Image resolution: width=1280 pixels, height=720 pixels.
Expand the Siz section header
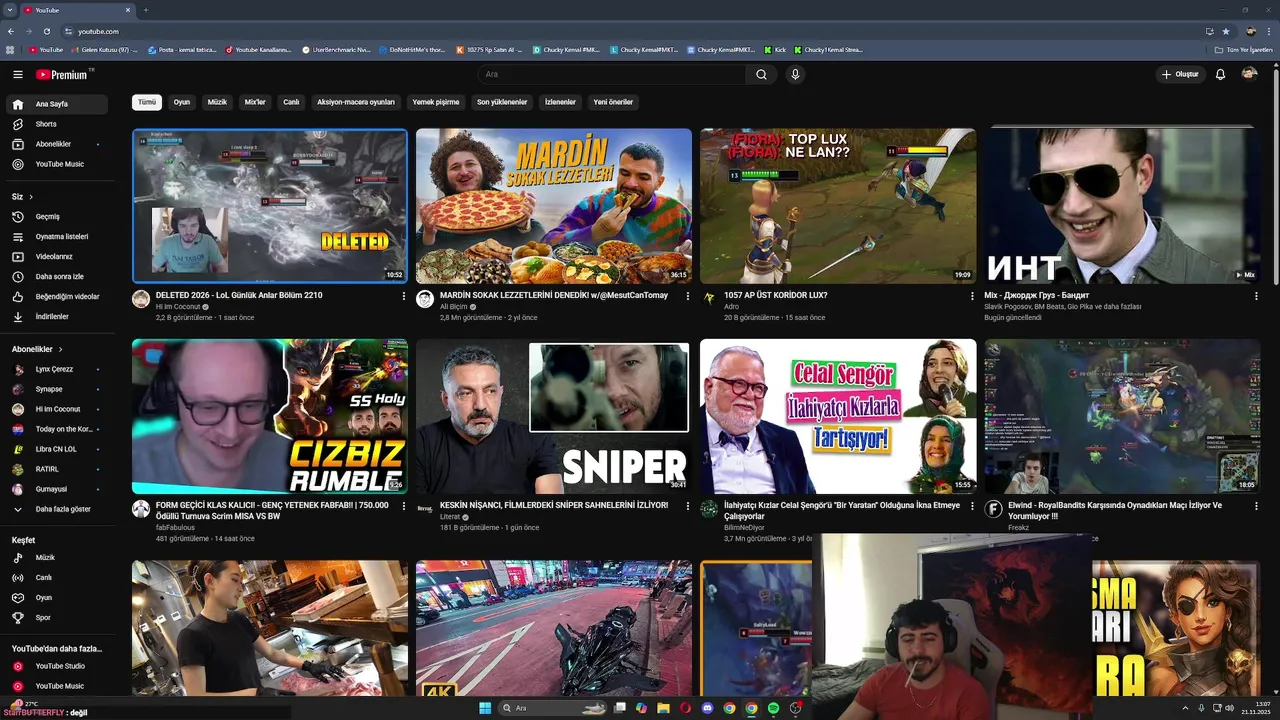pos(22,197)
